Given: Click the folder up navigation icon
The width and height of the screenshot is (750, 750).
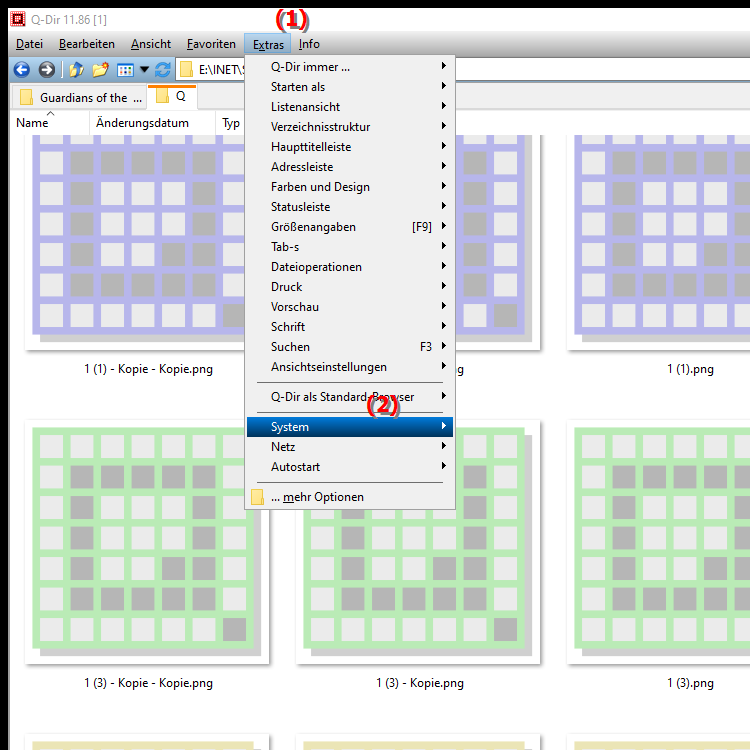Looking at the screenshot, I should (x=77, y=70).
